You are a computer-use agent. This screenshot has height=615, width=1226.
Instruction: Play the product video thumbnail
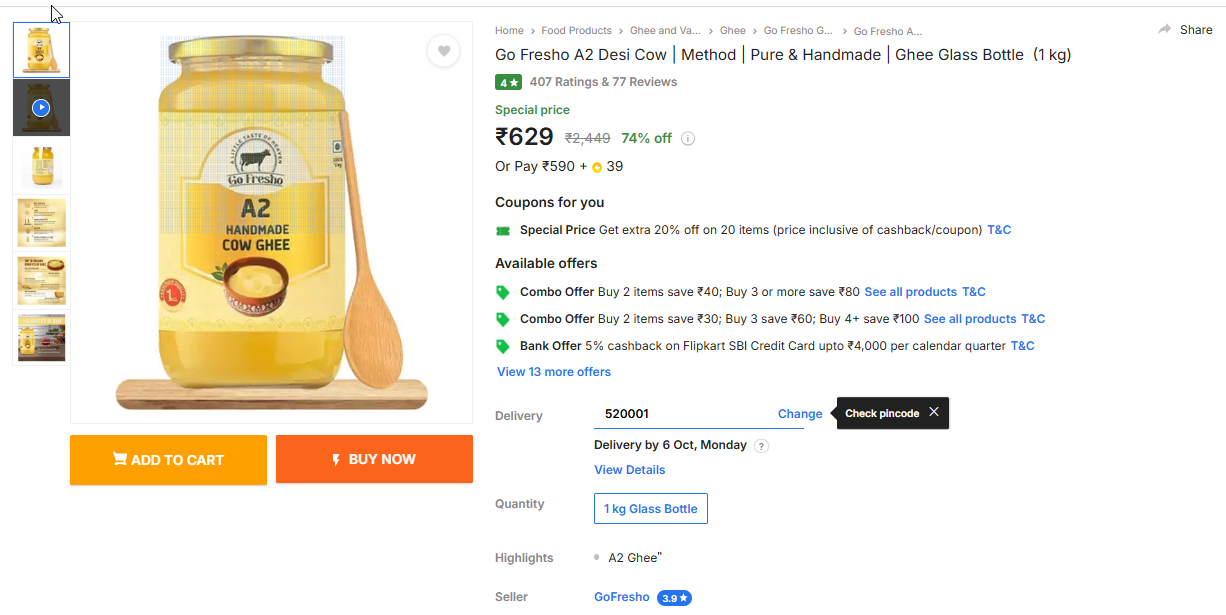pyautogui.click(x=41, y=107)
